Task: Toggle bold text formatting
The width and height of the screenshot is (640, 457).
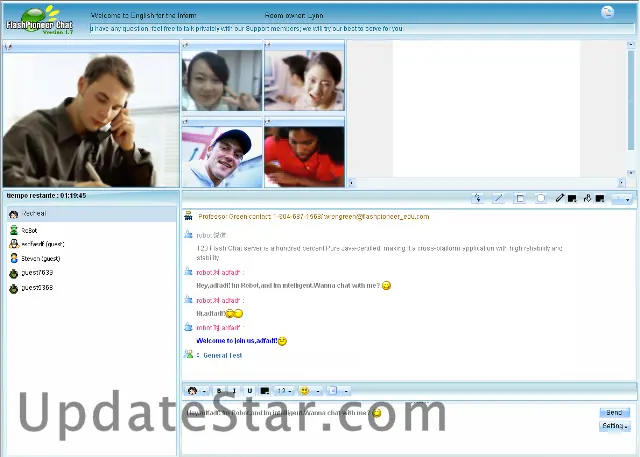Action: point(219,391)
